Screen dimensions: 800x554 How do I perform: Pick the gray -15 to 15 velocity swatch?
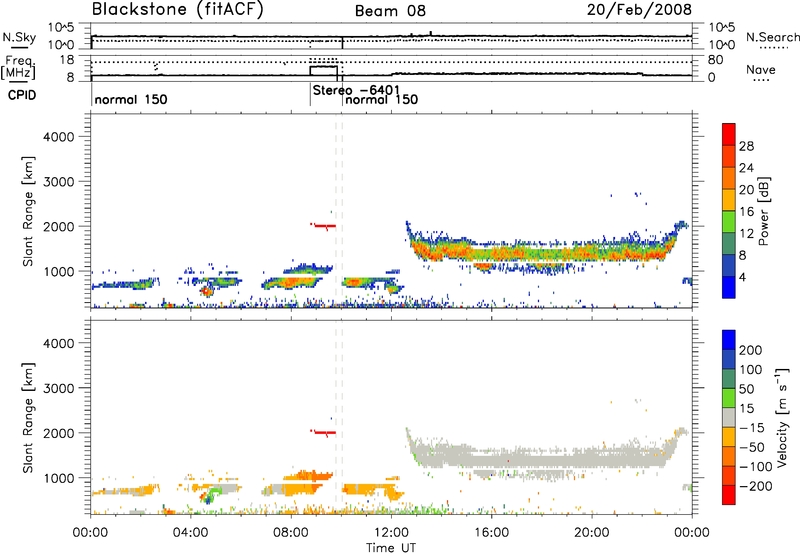point(729,417)
